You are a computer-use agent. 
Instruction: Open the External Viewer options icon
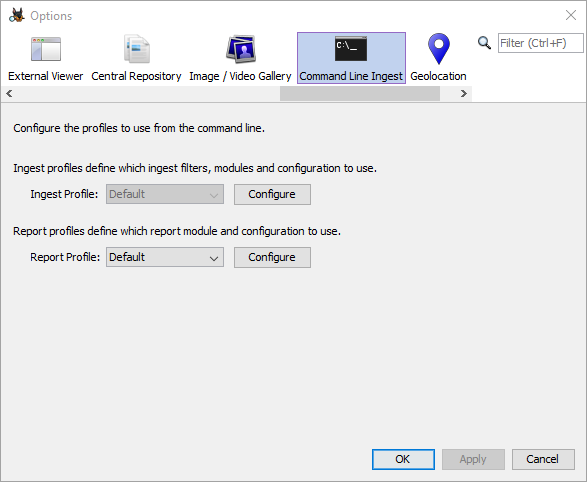[x=46, y=49]
